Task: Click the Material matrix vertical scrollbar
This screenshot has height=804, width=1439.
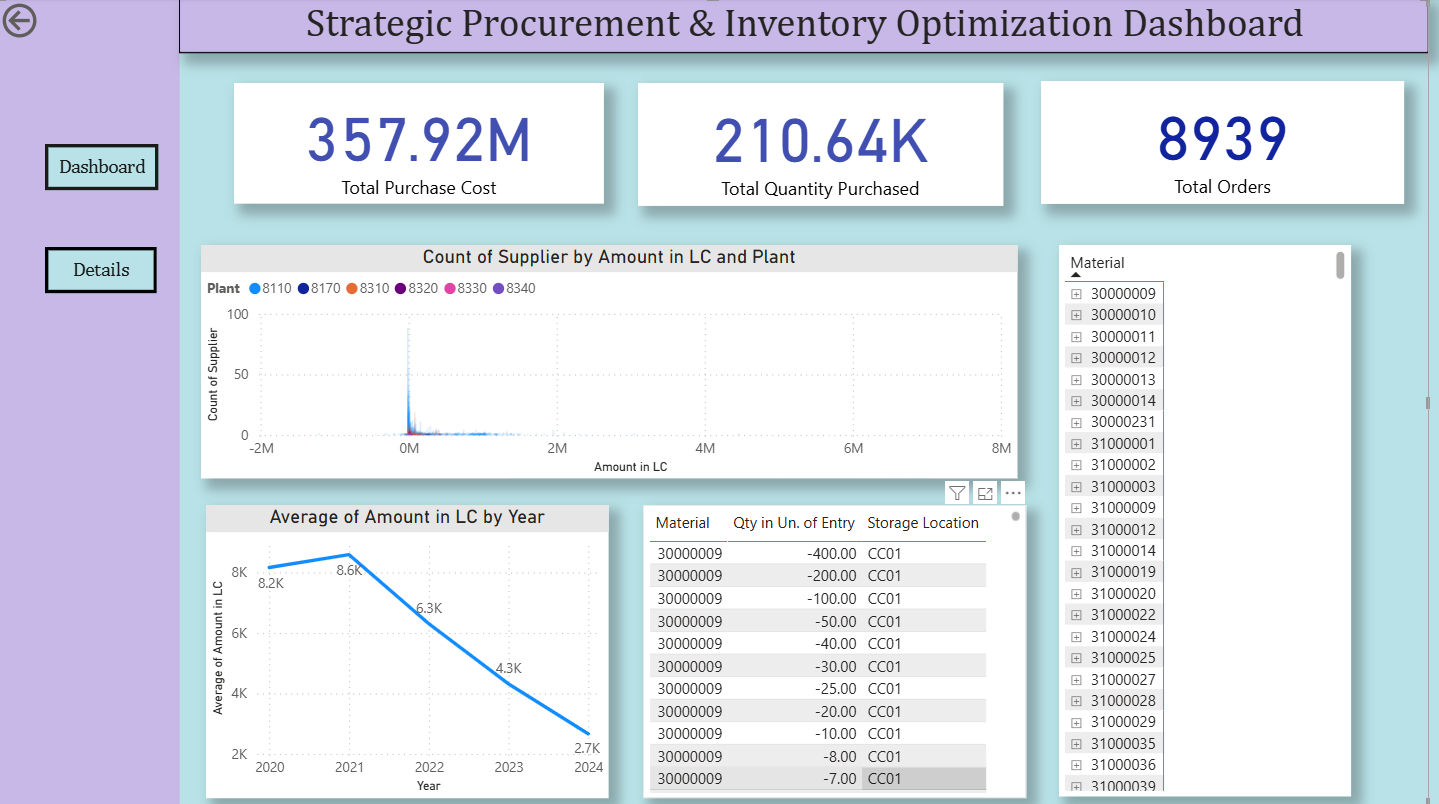Action: click(1340, 265)
